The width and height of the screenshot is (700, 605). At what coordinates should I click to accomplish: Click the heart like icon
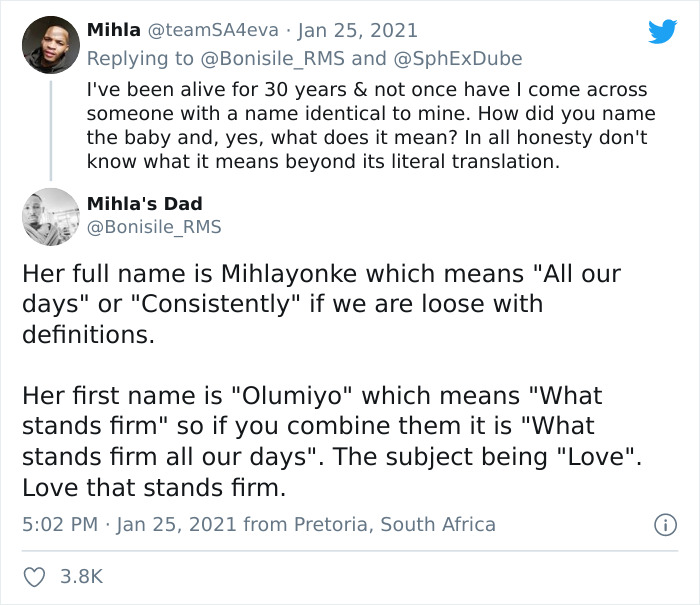tap(34, 577)
